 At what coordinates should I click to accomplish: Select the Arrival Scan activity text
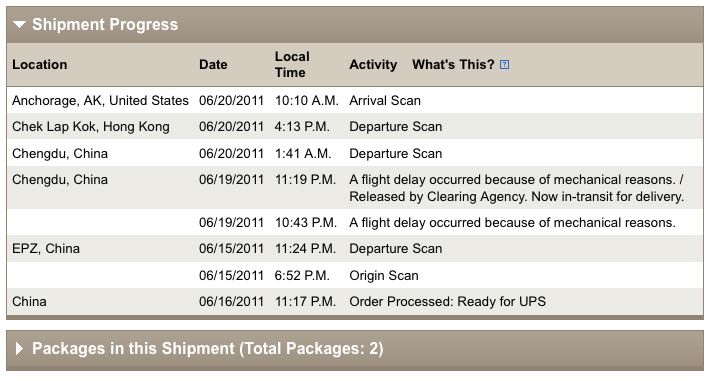tap(385, 100)
